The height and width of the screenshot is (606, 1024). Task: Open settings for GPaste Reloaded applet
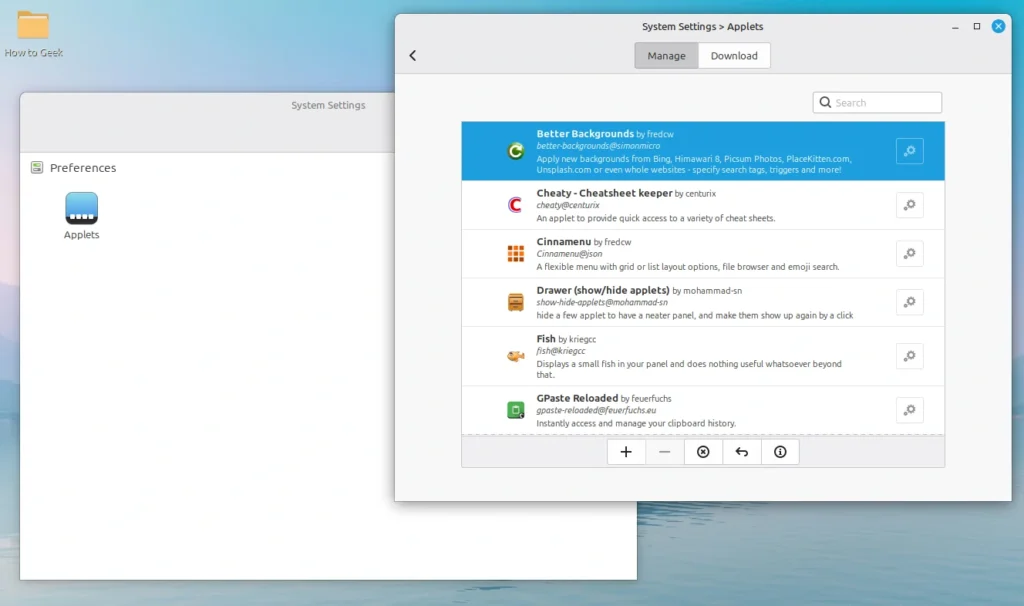(x=909, y=410)
